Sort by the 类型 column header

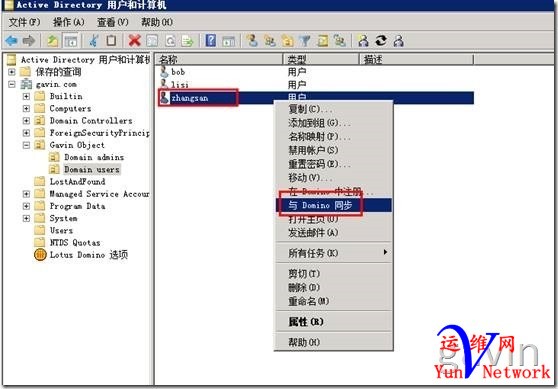[321, 59]
